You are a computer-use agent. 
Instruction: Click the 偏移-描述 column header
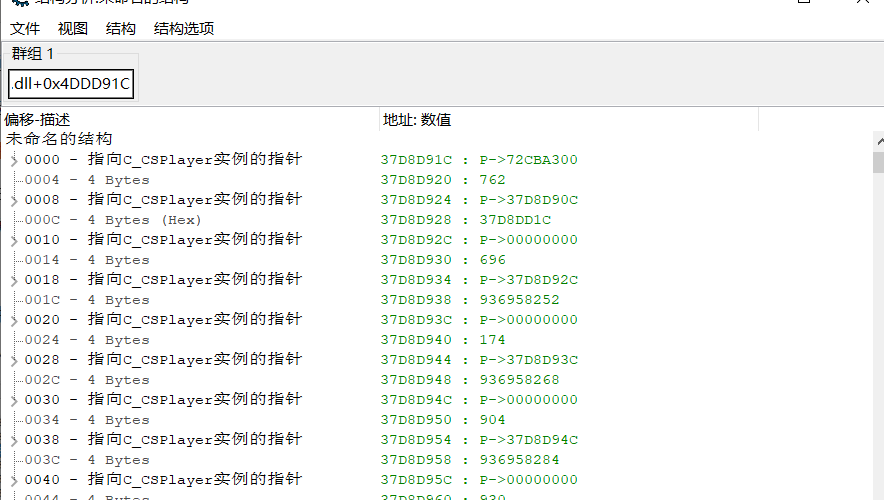[190, 120]
